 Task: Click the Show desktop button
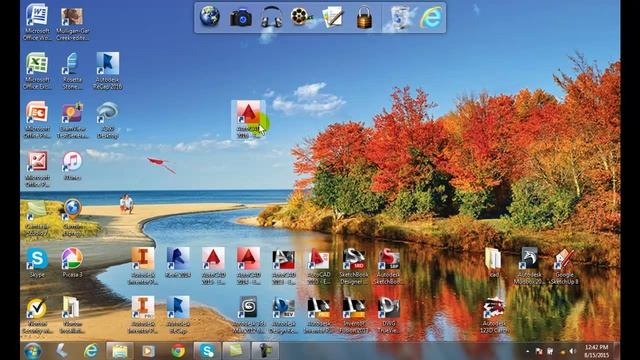point(617,351)
